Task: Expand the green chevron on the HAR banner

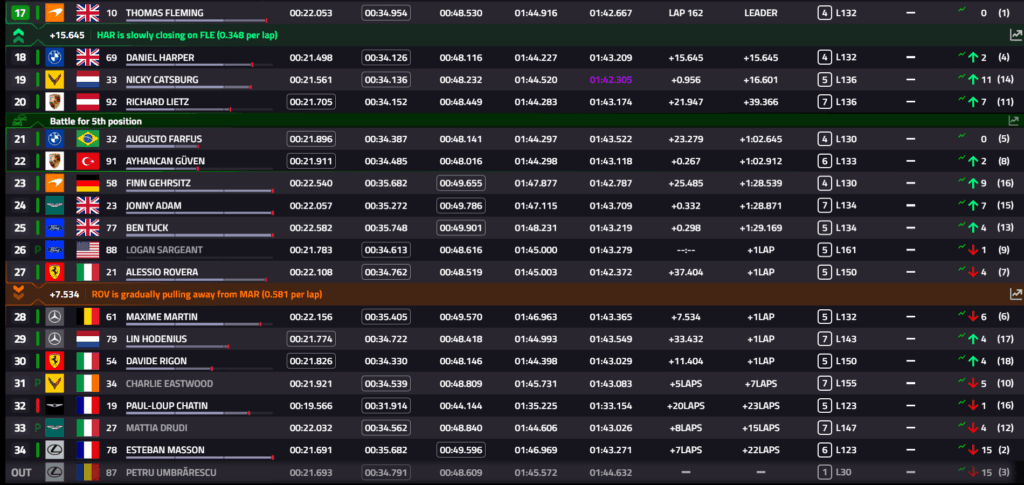Action: pyautogui.click(x=18, y=35)
